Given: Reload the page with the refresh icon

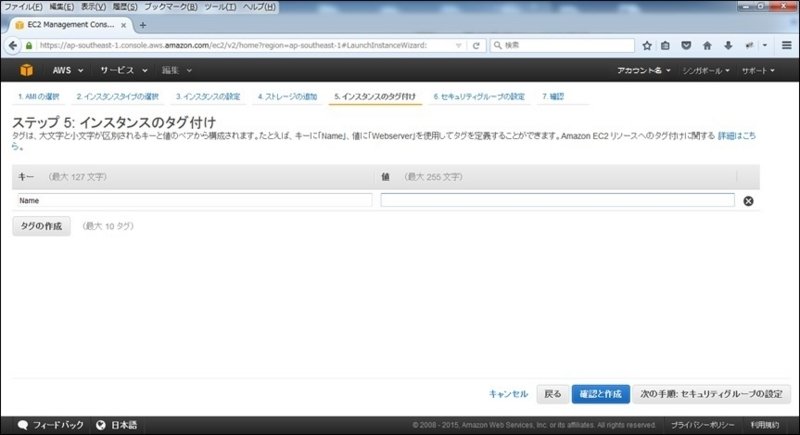Looking at the screenshot, I should pyautogui.click(x=477, y=45).
